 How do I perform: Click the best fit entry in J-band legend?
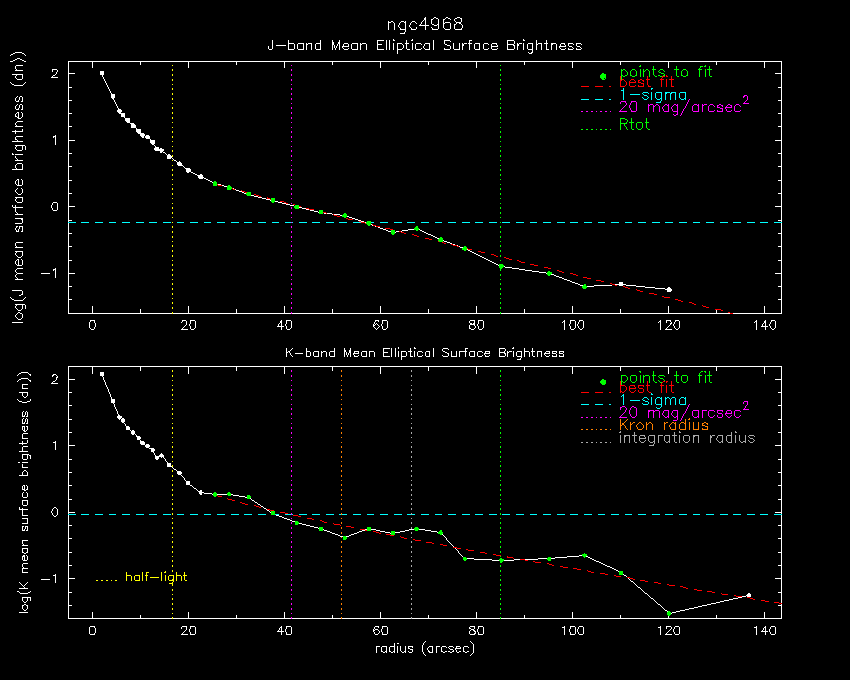click(646, 84)
